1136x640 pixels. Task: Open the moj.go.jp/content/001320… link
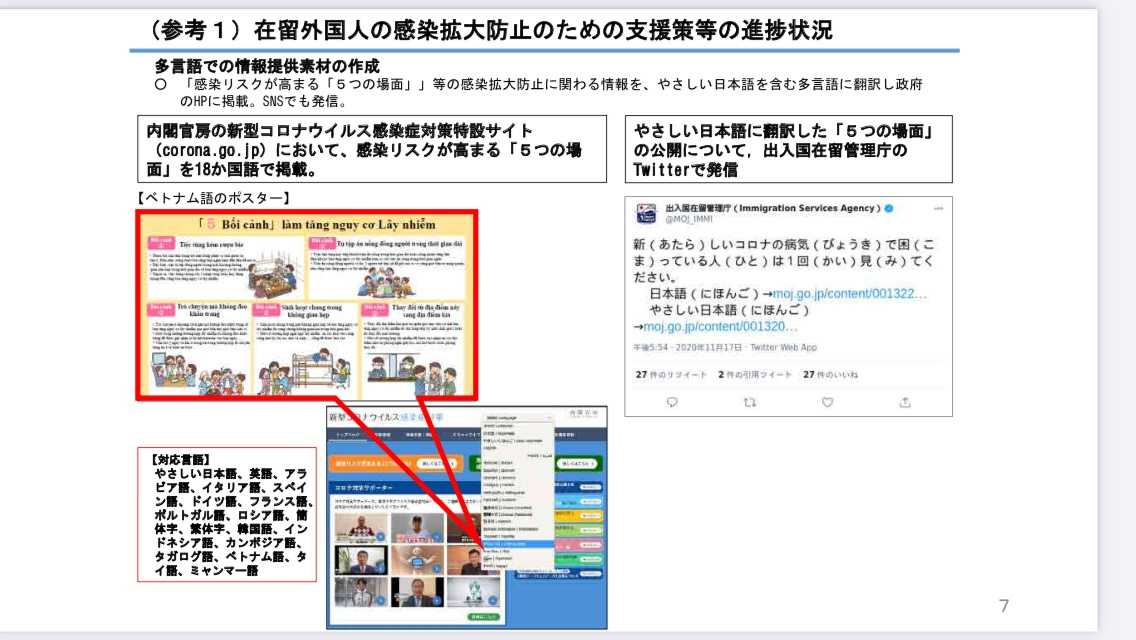click(720, 327)
